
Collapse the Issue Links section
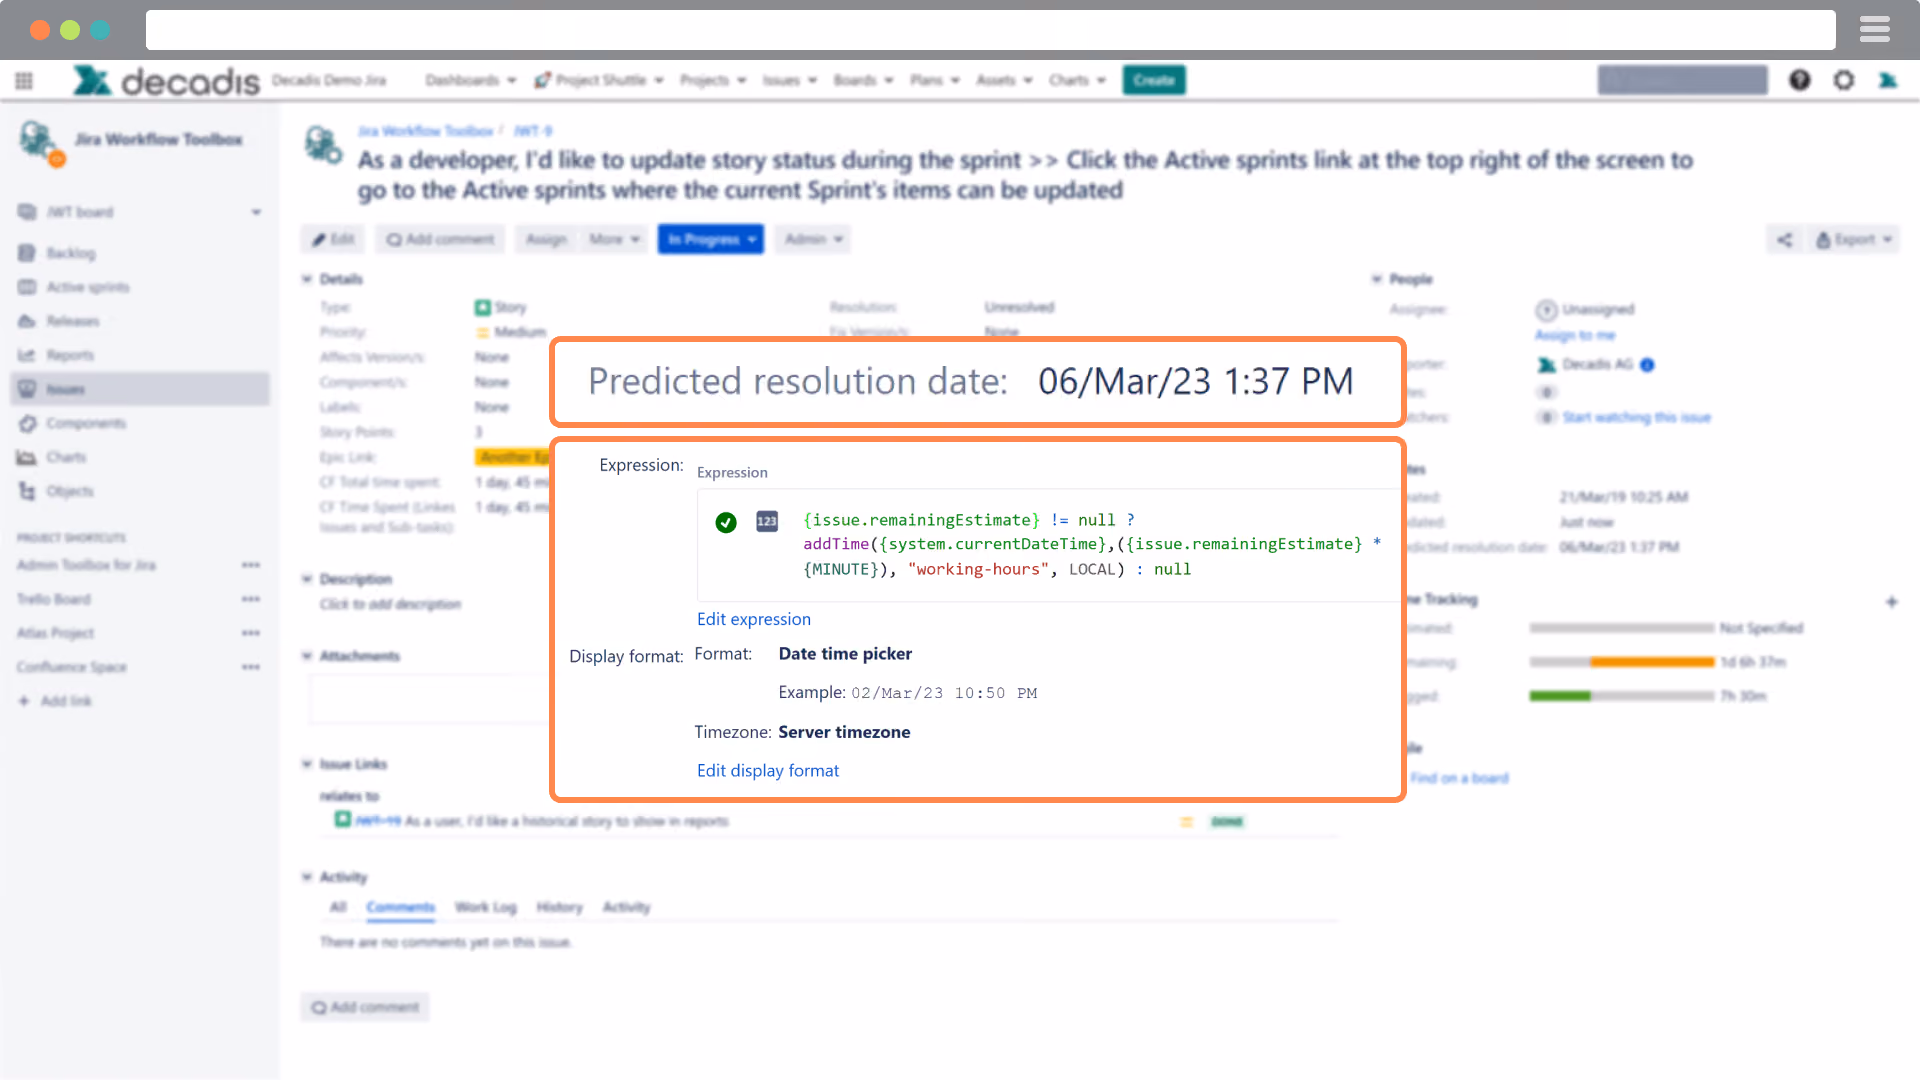coord(307,764)
